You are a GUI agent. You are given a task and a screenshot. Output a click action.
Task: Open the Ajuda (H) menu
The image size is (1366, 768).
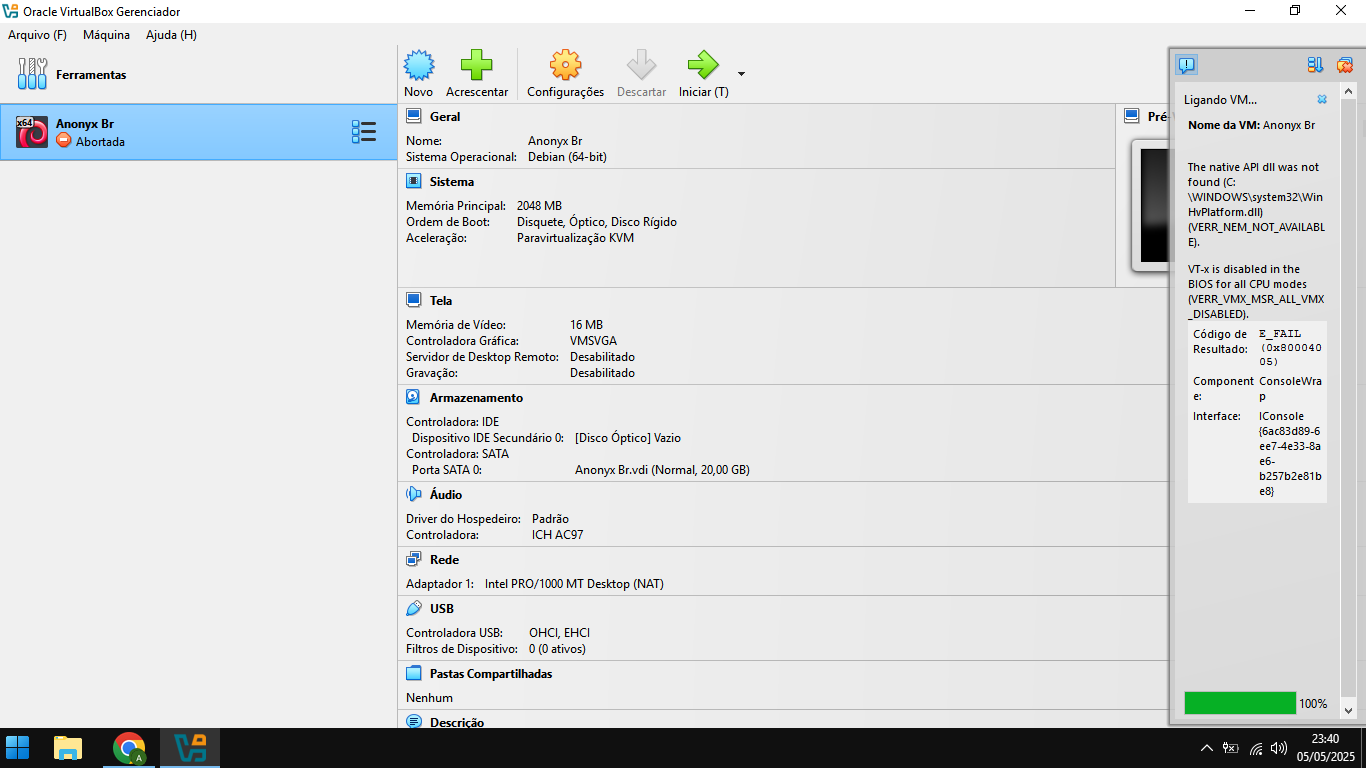pos(171,35)
